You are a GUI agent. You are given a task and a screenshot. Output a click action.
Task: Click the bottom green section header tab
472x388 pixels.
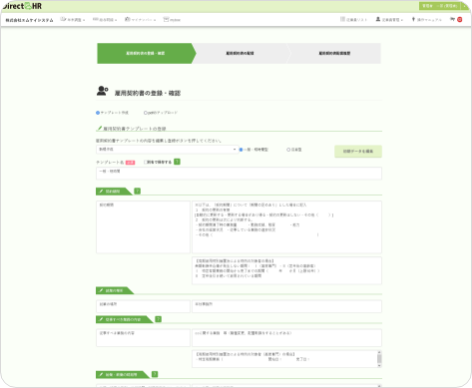click(x=122, y=375)
